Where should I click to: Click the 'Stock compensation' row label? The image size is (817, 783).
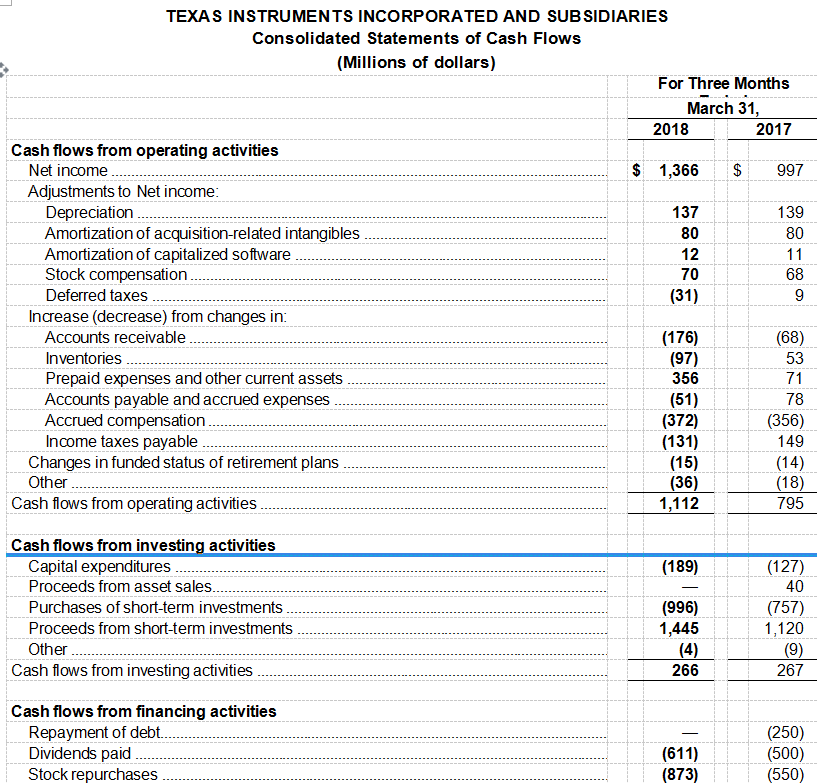pyautogui.click(x=116, y=275)
